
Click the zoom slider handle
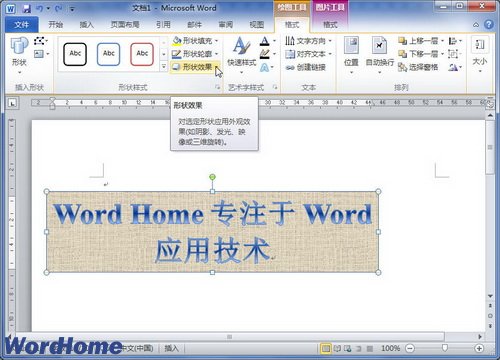click(444, 348)
